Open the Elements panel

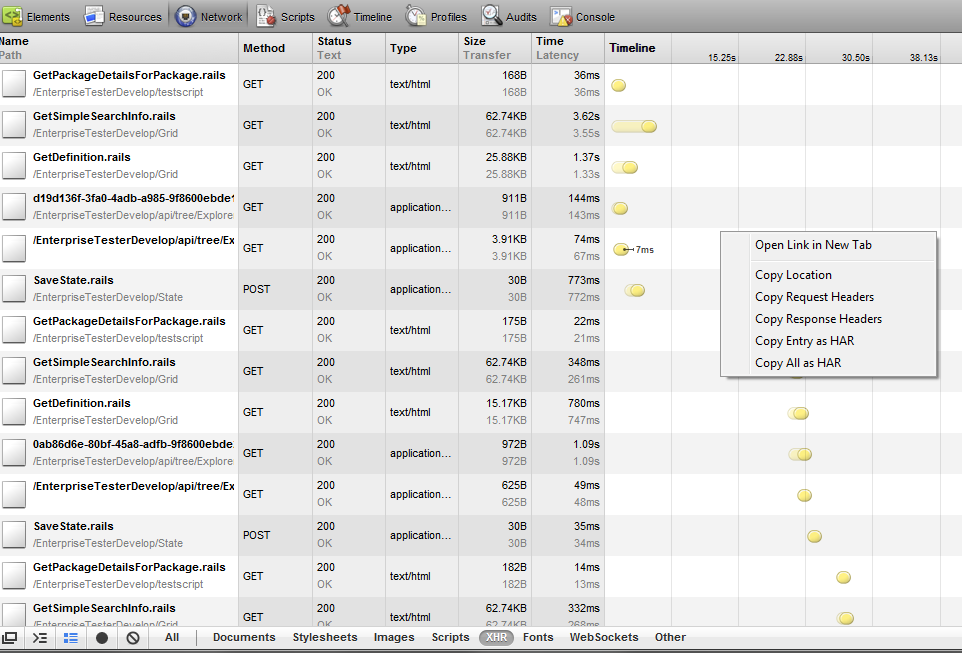point(38,16)
